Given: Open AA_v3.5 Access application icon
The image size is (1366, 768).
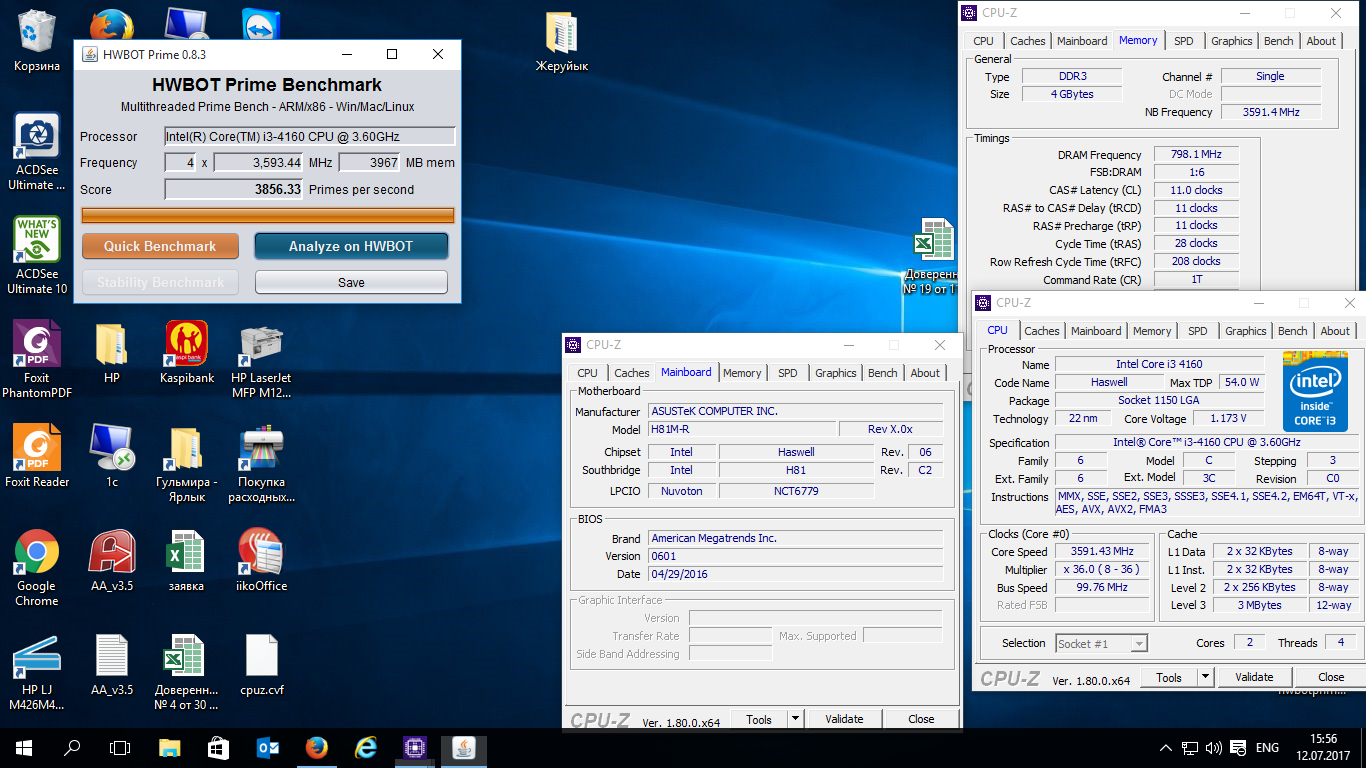Looking at the screenshot, I should coord(111,560).
